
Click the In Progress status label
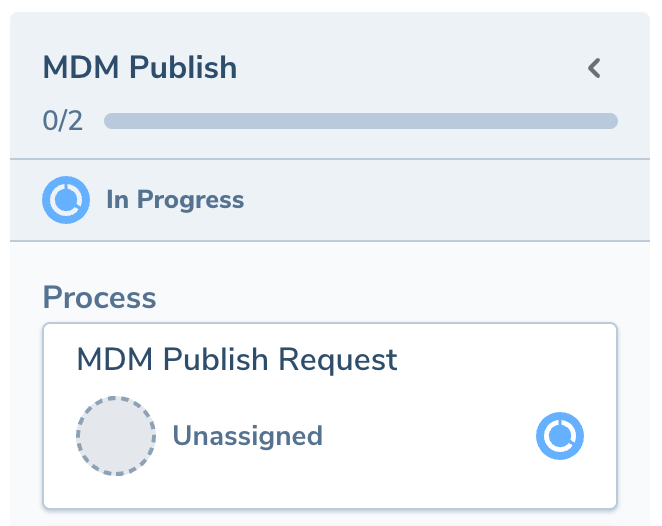[x=175, y=200]
